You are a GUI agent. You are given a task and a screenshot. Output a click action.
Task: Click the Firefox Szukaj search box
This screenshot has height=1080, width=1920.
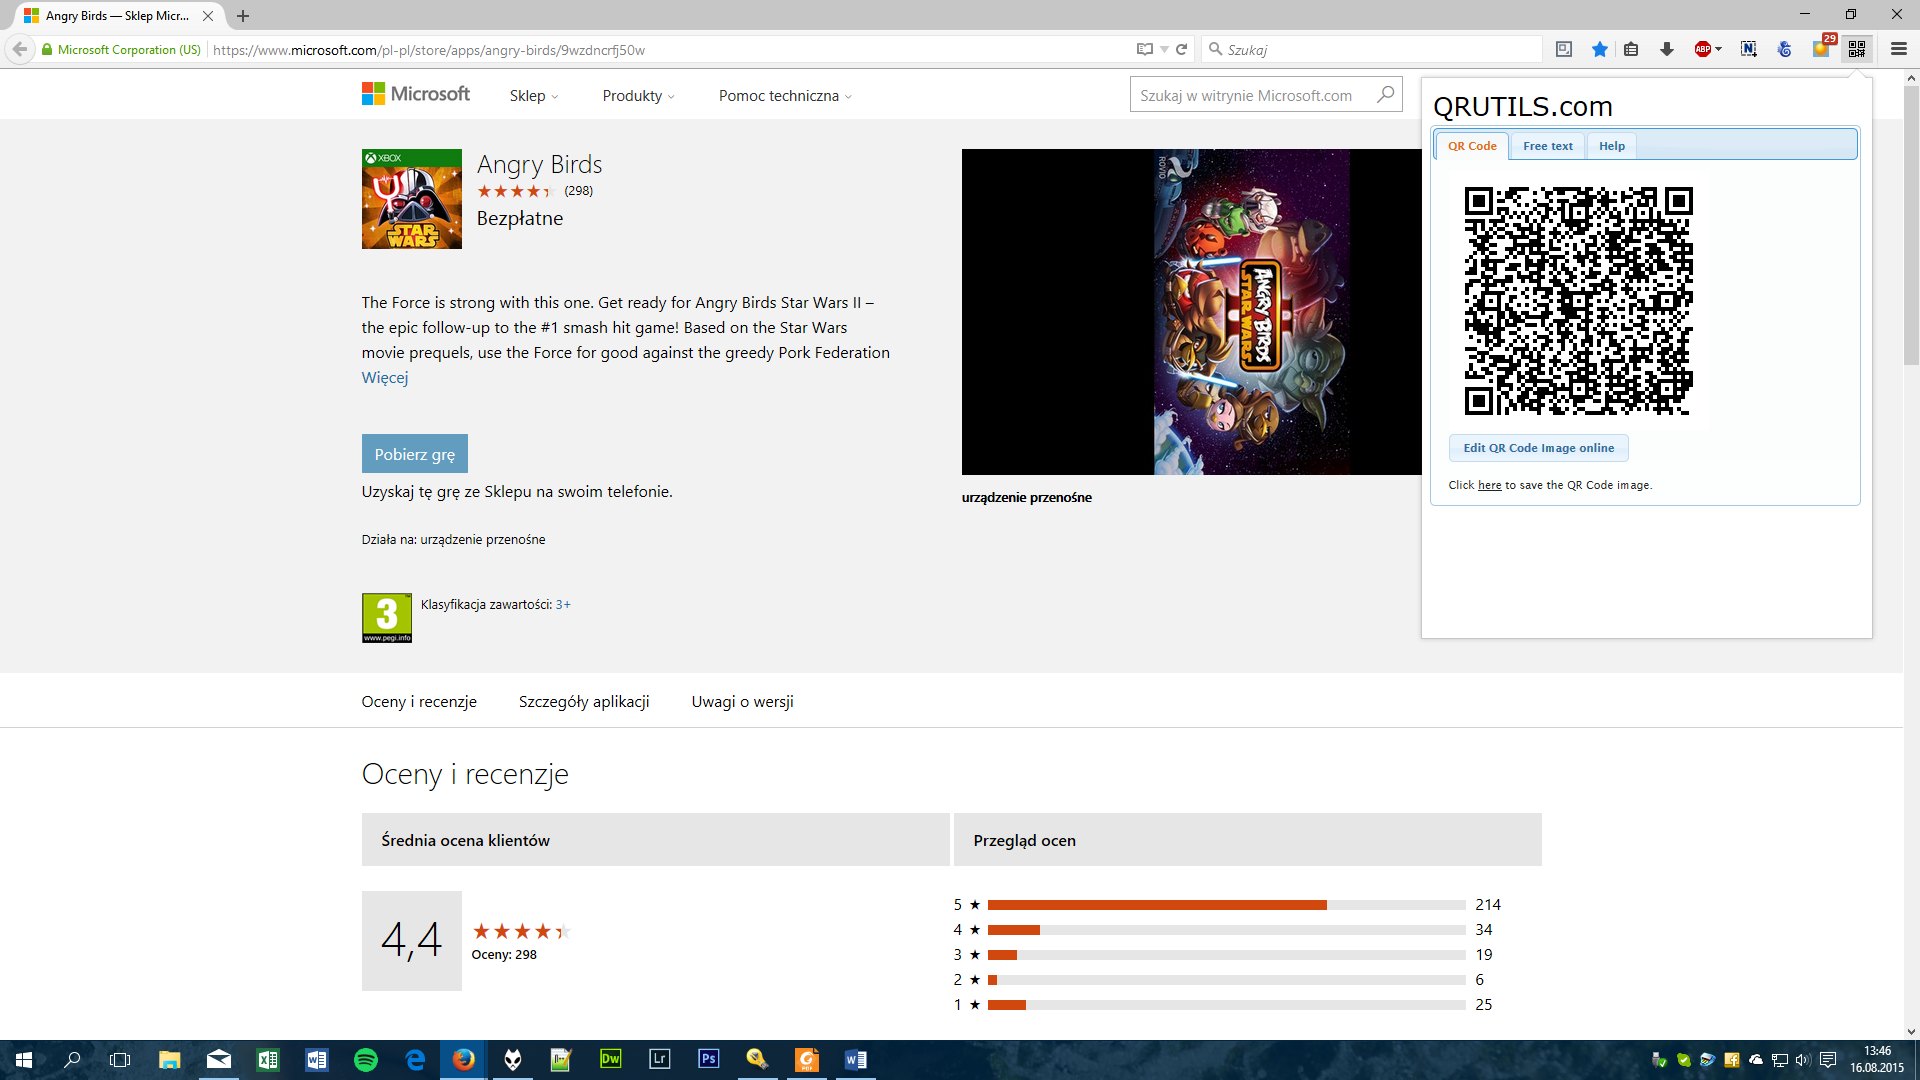[x=1372, y=49]
